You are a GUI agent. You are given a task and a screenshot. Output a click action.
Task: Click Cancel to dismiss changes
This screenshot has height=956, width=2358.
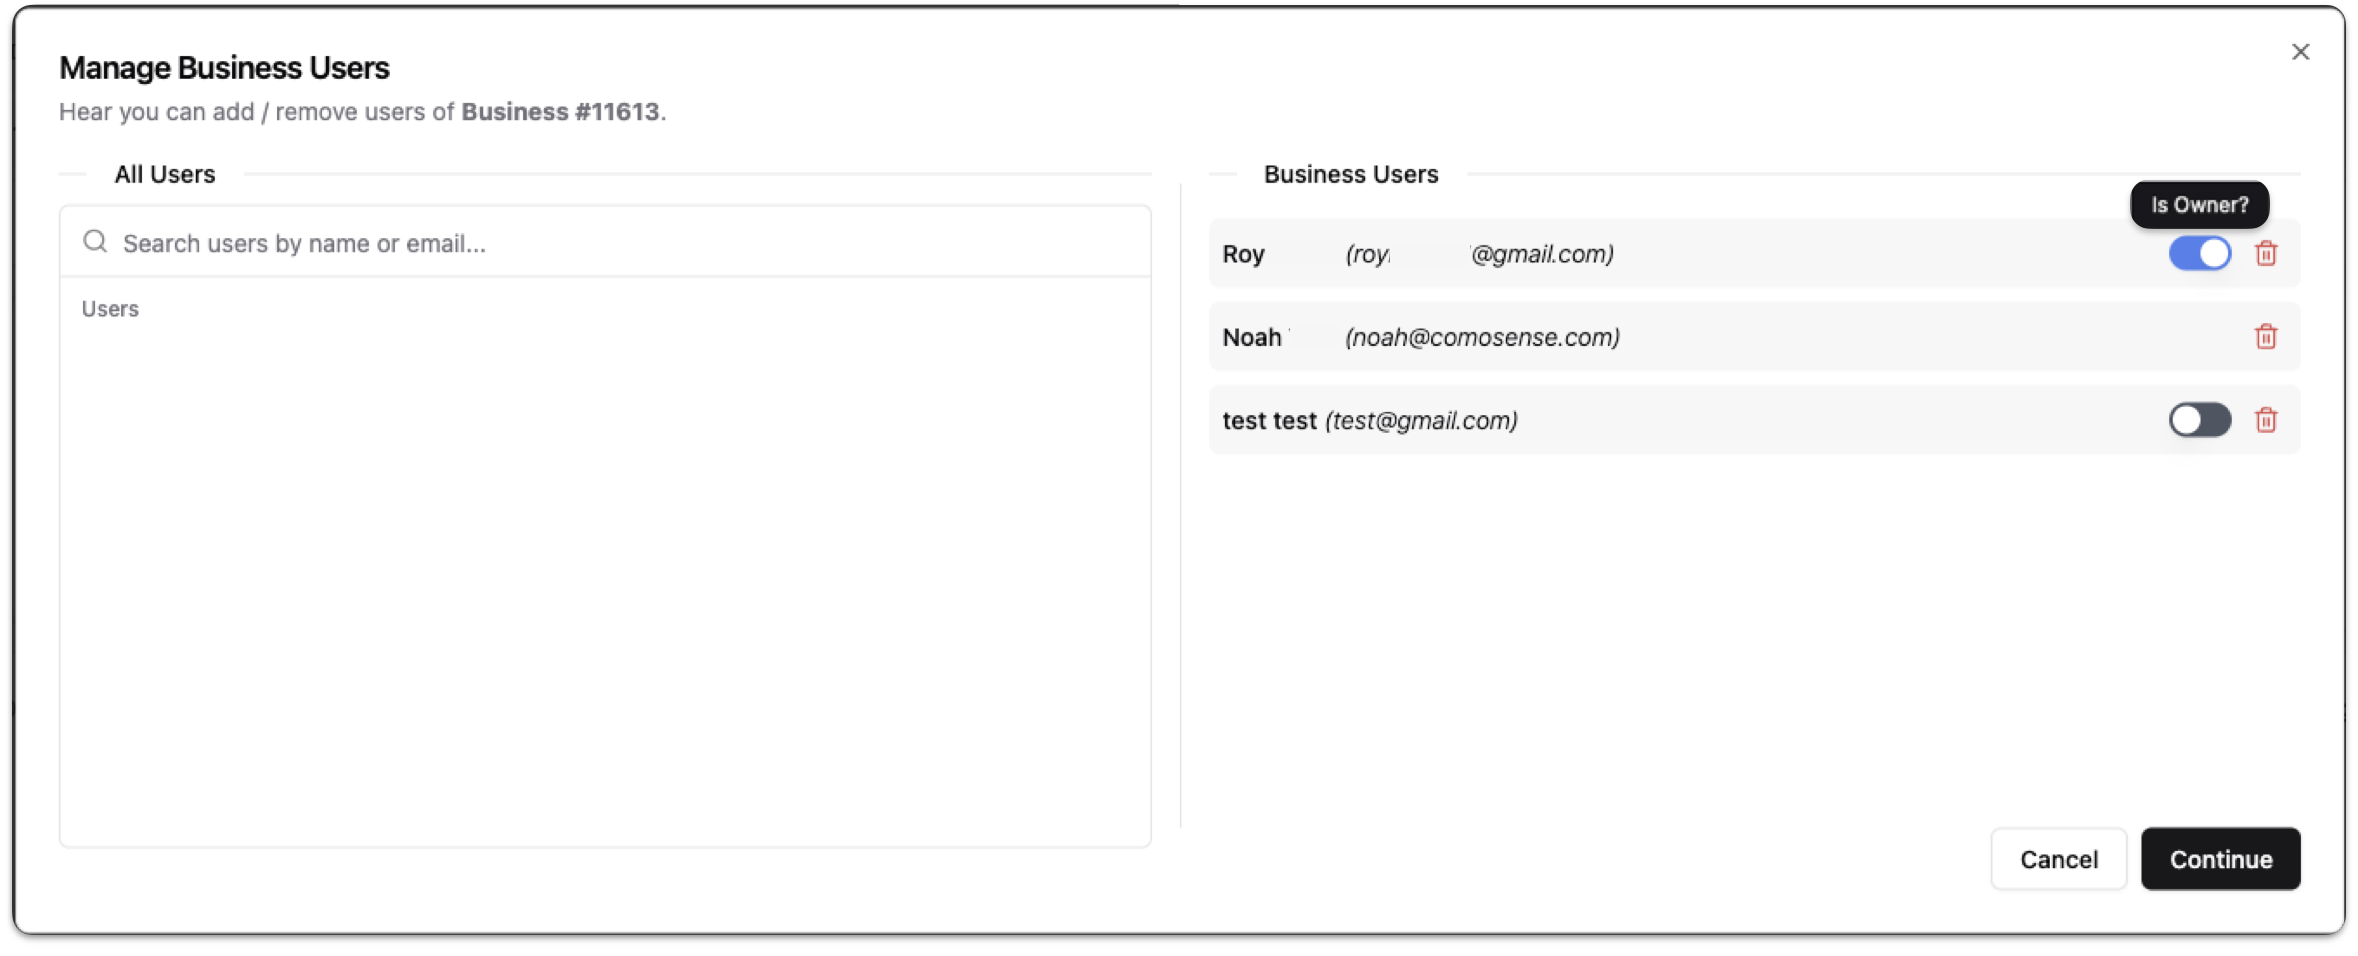click(2059, 858)
